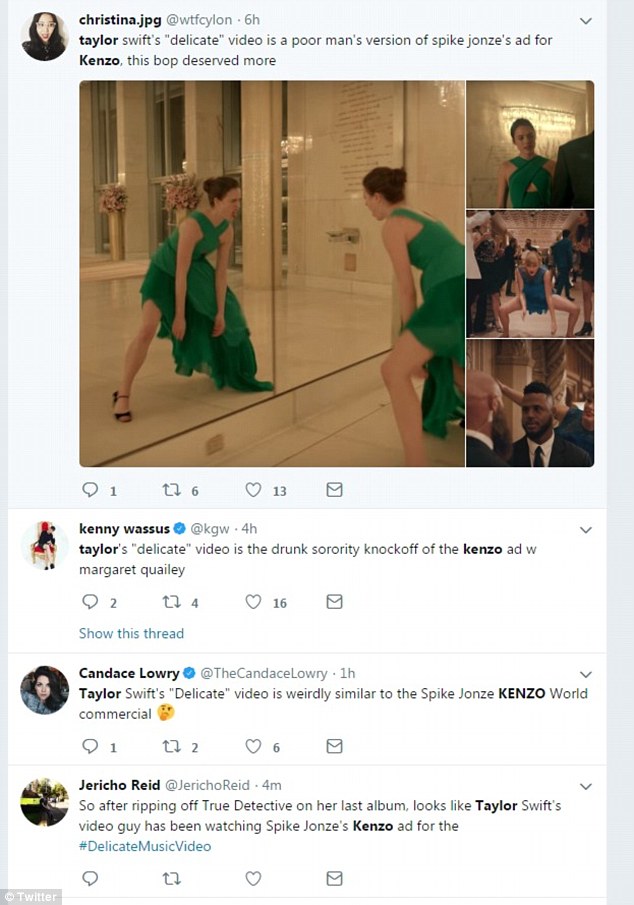The height and width of the screenshot is (905, 634).
Task: Reply to kenny wassus's tweet
Action: [x=90, y=602]
